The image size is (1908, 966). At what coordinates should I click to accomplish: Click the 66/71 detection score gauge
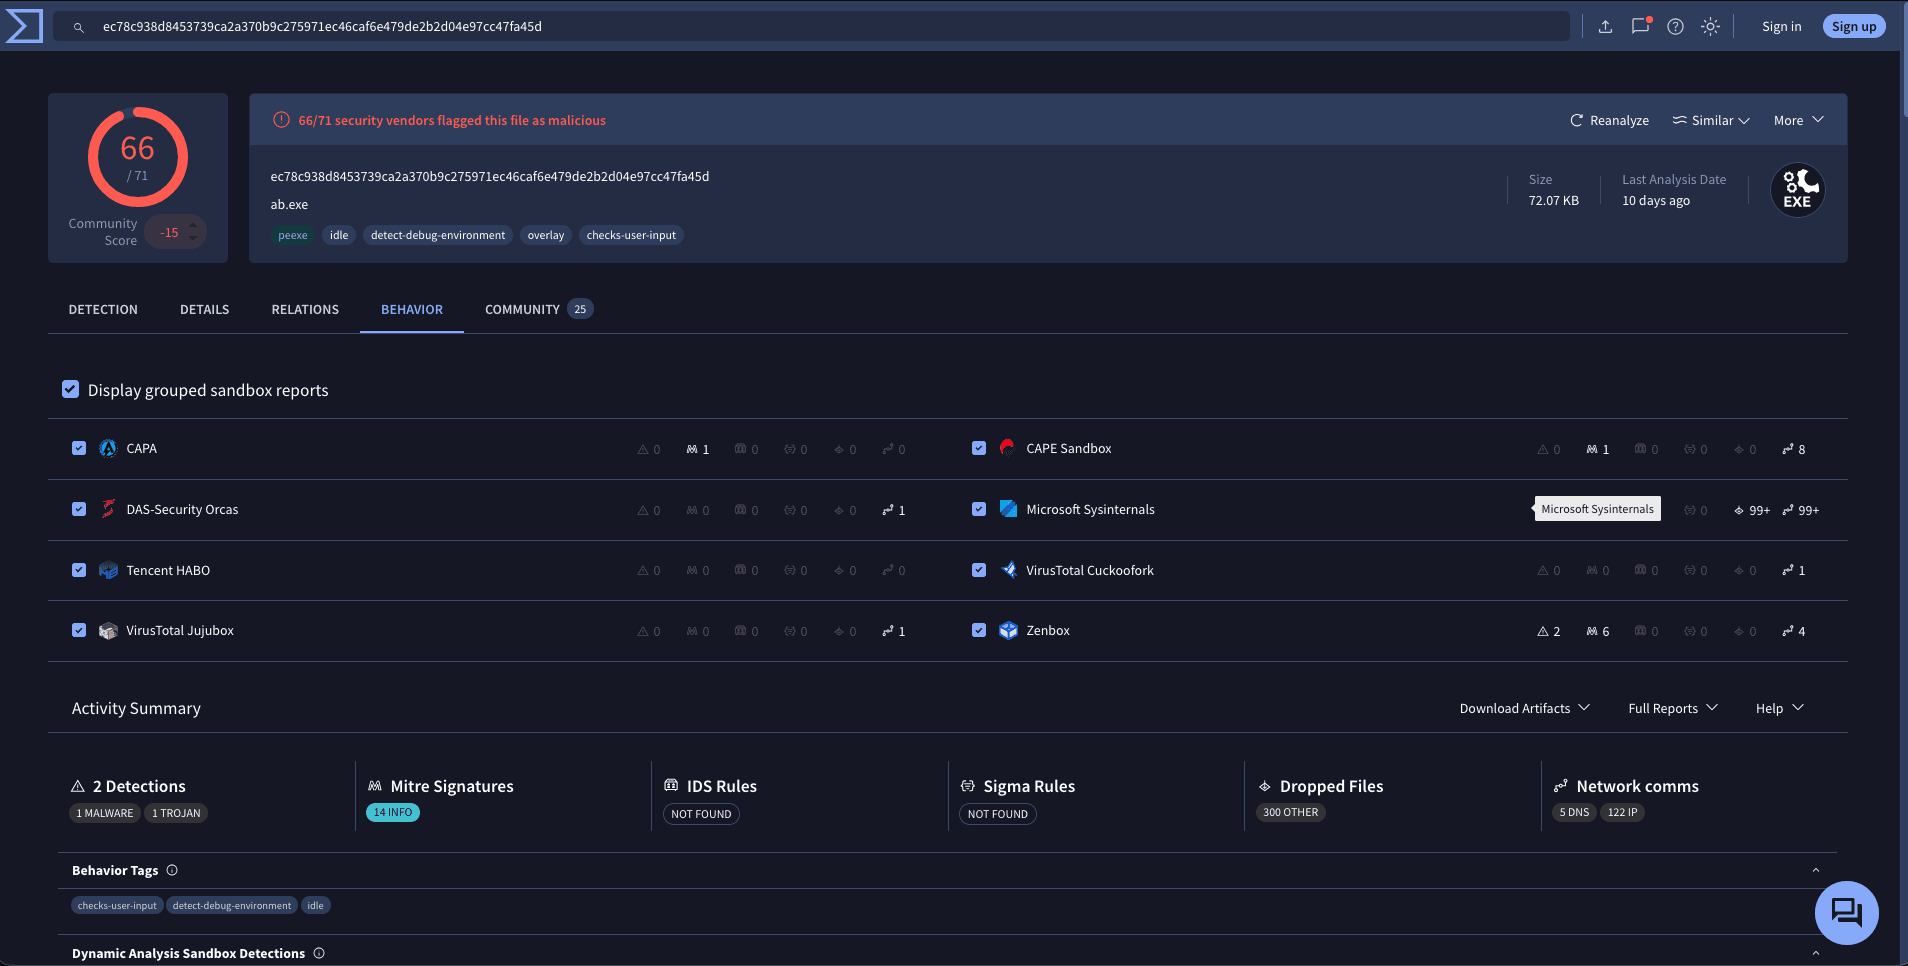click(x=138, y=157)
